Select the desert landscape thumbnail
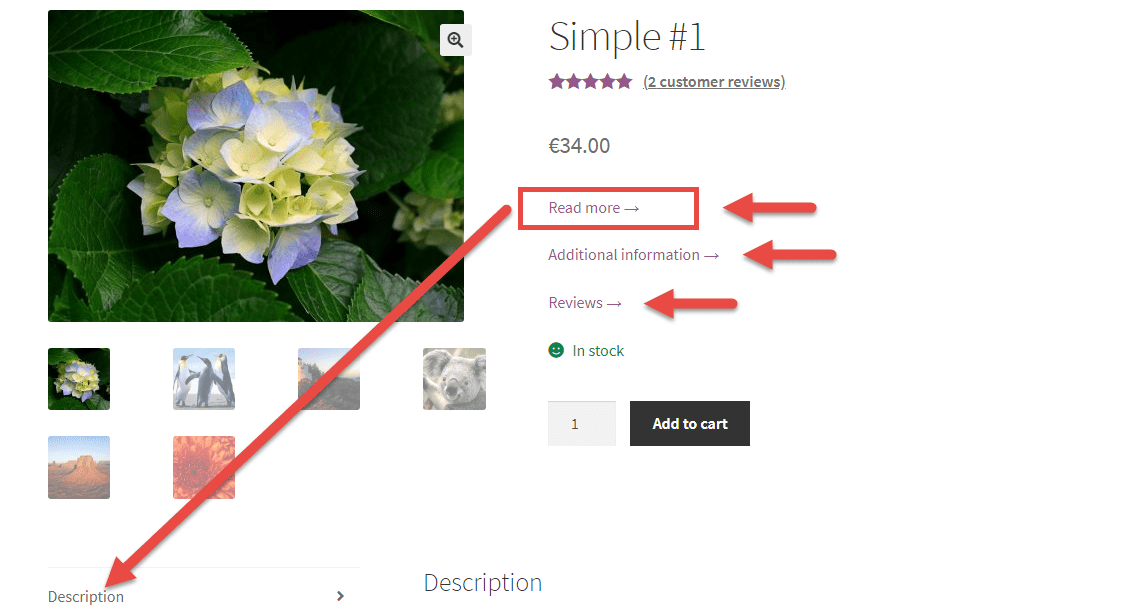Image resolution: width=1122 pixels, height=616 pixels. pyautogui.click(x=79, y=467)
